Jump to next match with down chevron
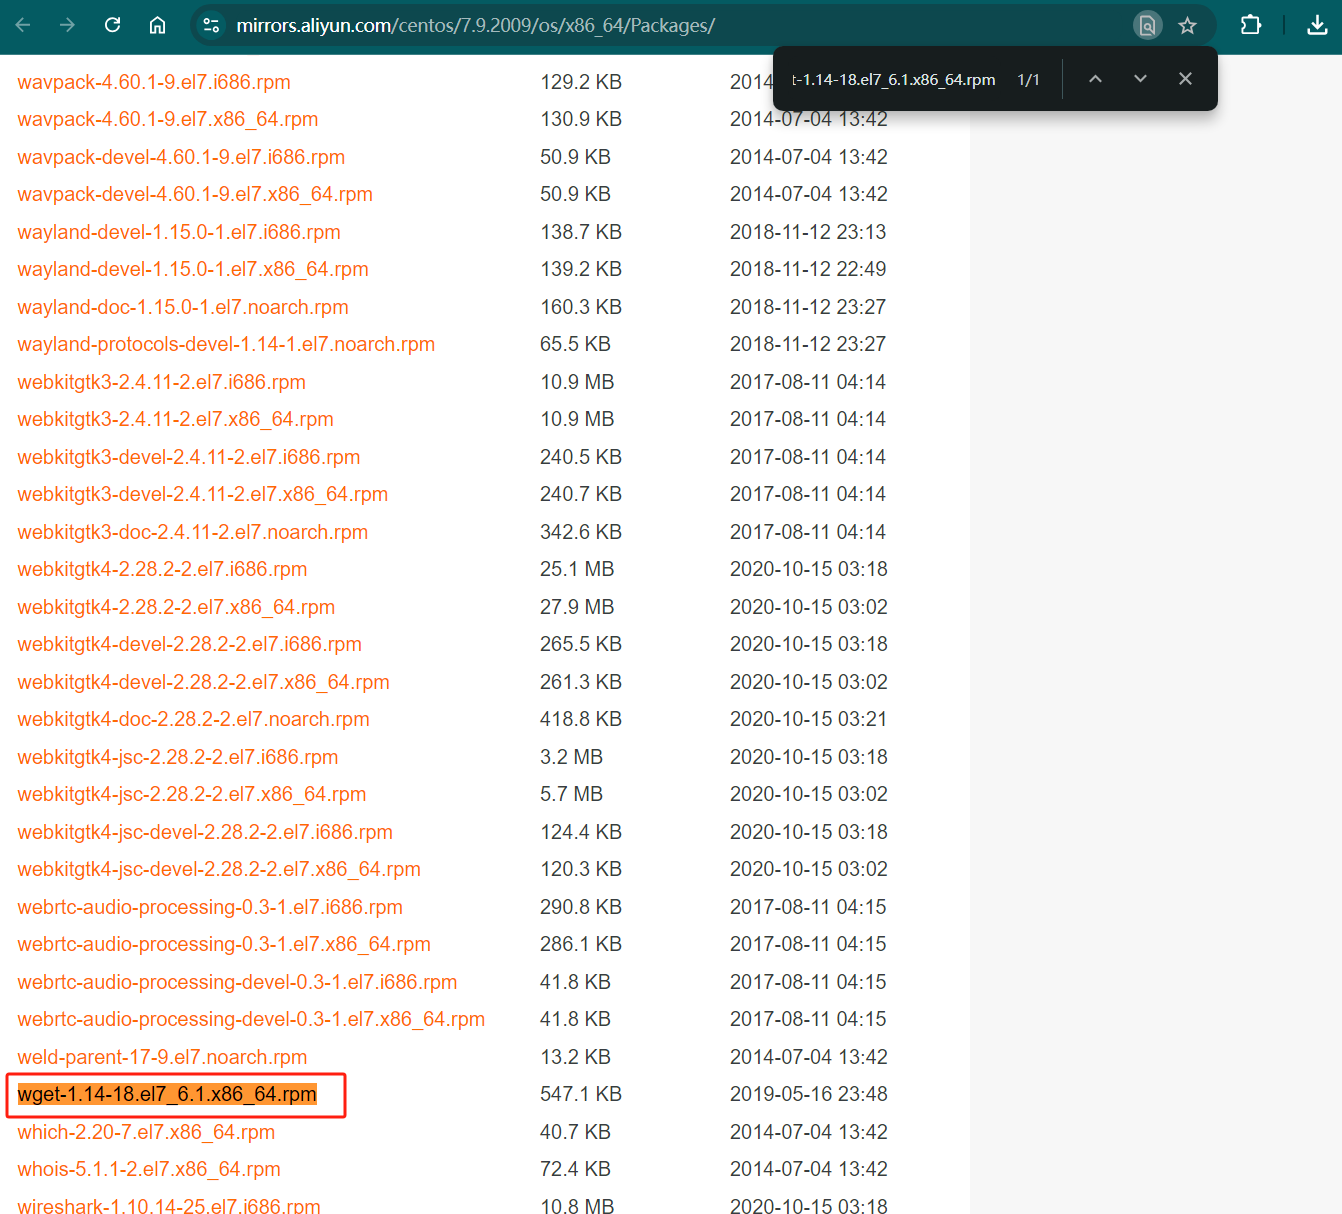1342x1214 pixels. click(x=1140, y=78)
